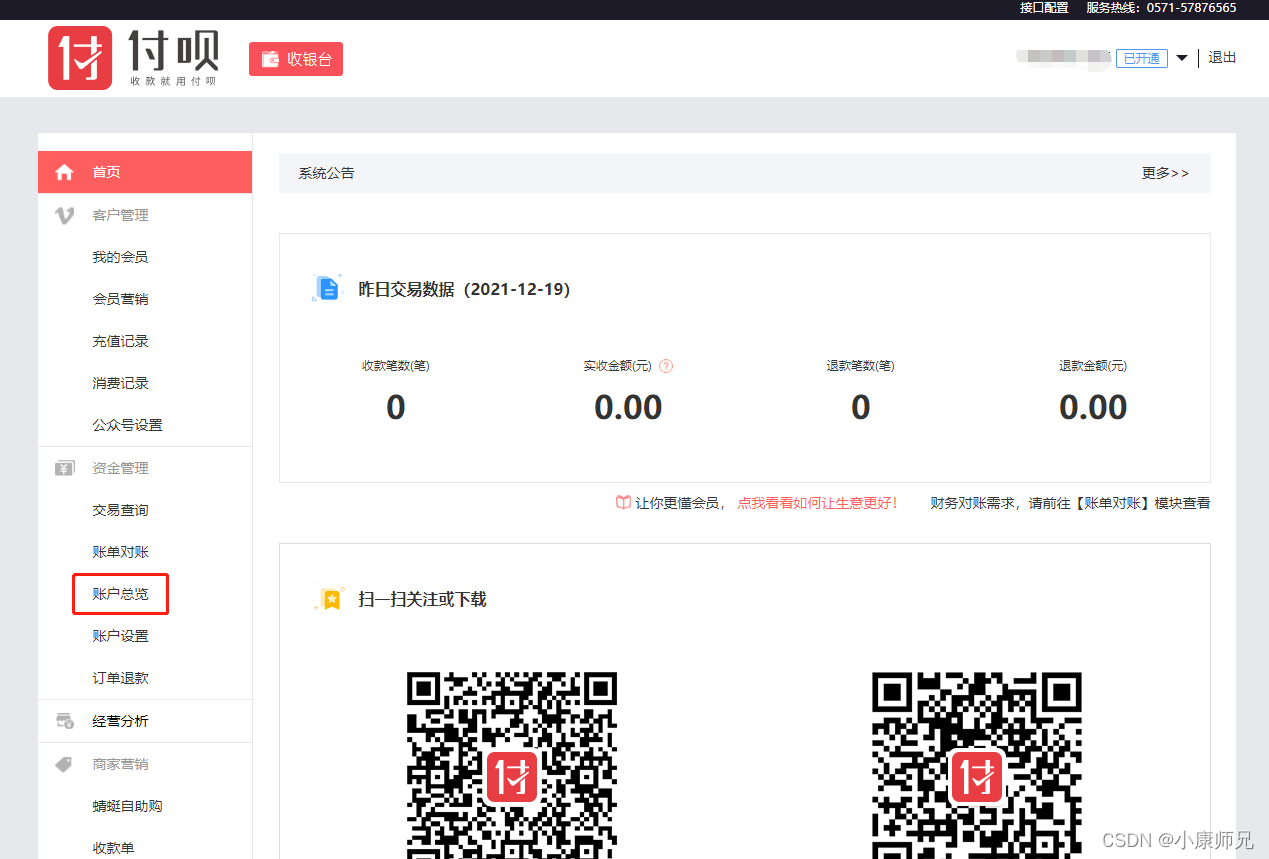
Task: Click 退出 to log out
Action: [x=1222, y=57]
